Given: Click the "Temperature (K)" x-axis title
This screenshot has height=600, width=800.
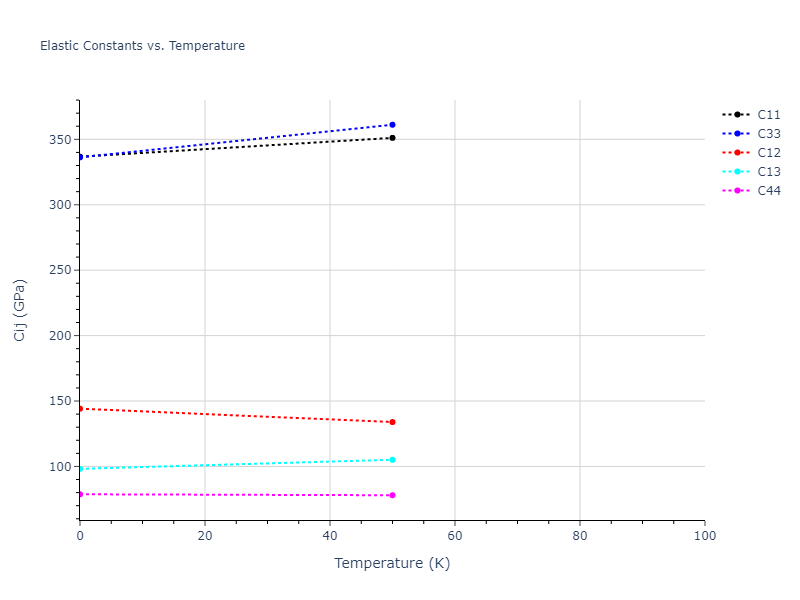Looking at the screenshot, I should click(392, 563).
